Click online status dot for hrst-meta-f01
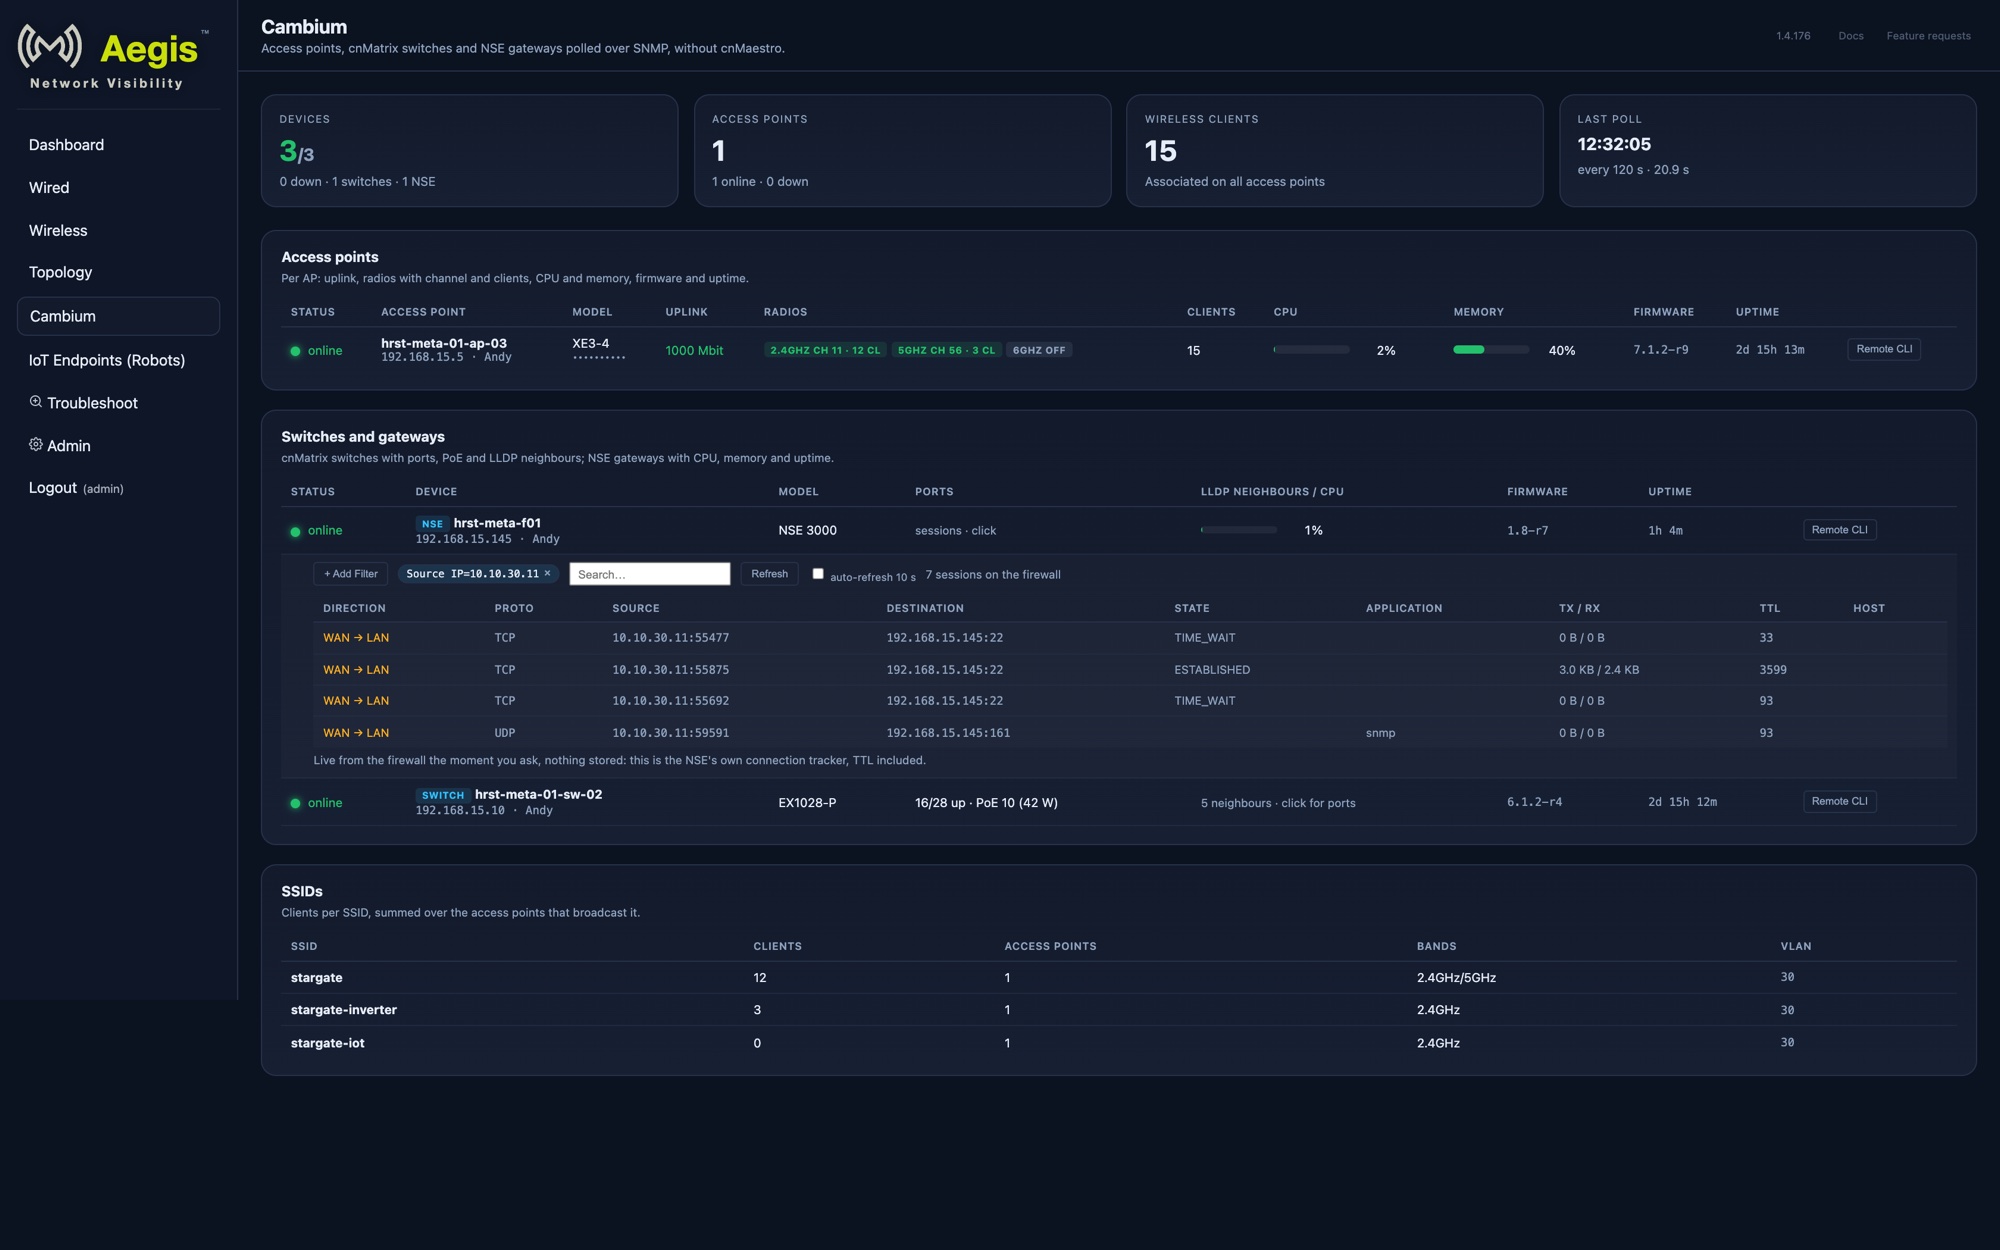 [x=295, y=531]
